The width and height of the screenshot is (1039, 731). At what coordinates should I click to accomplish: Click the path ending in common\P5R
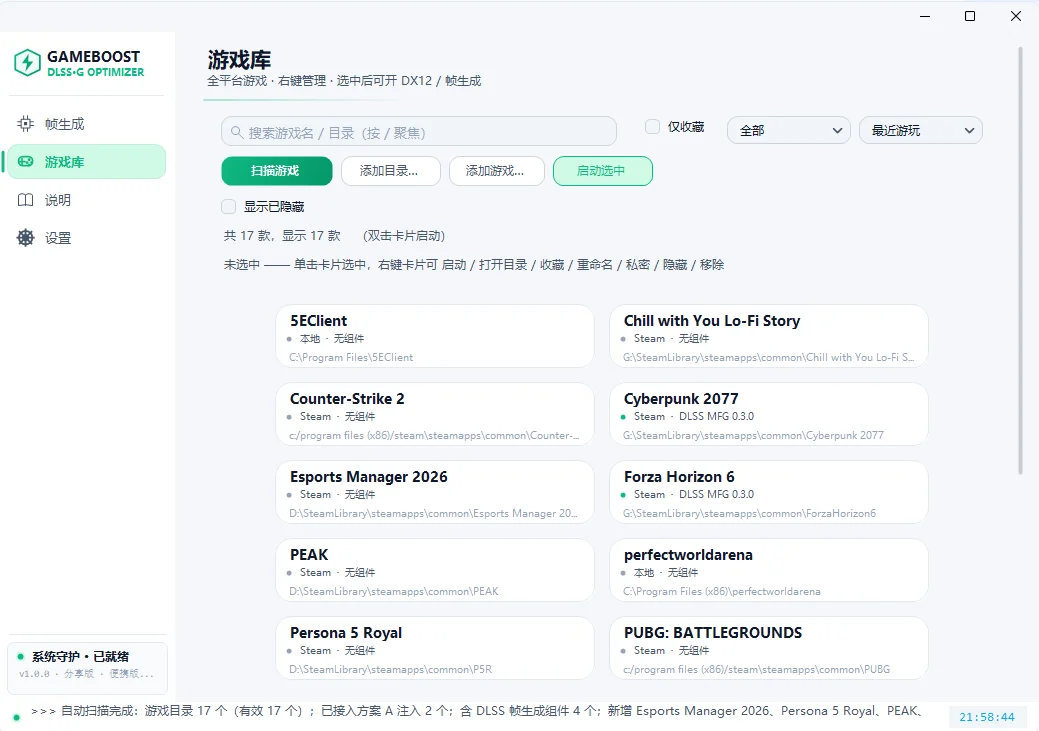[x=390, y=670]
